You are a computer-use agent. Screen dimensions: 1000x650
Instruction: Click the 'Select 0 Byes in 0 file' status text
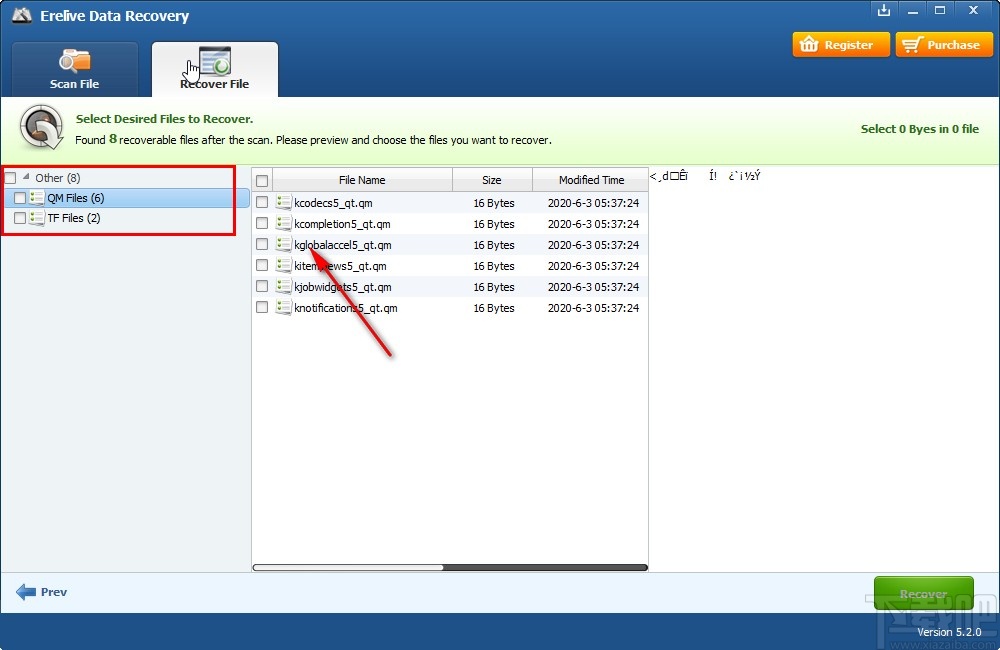920,129
